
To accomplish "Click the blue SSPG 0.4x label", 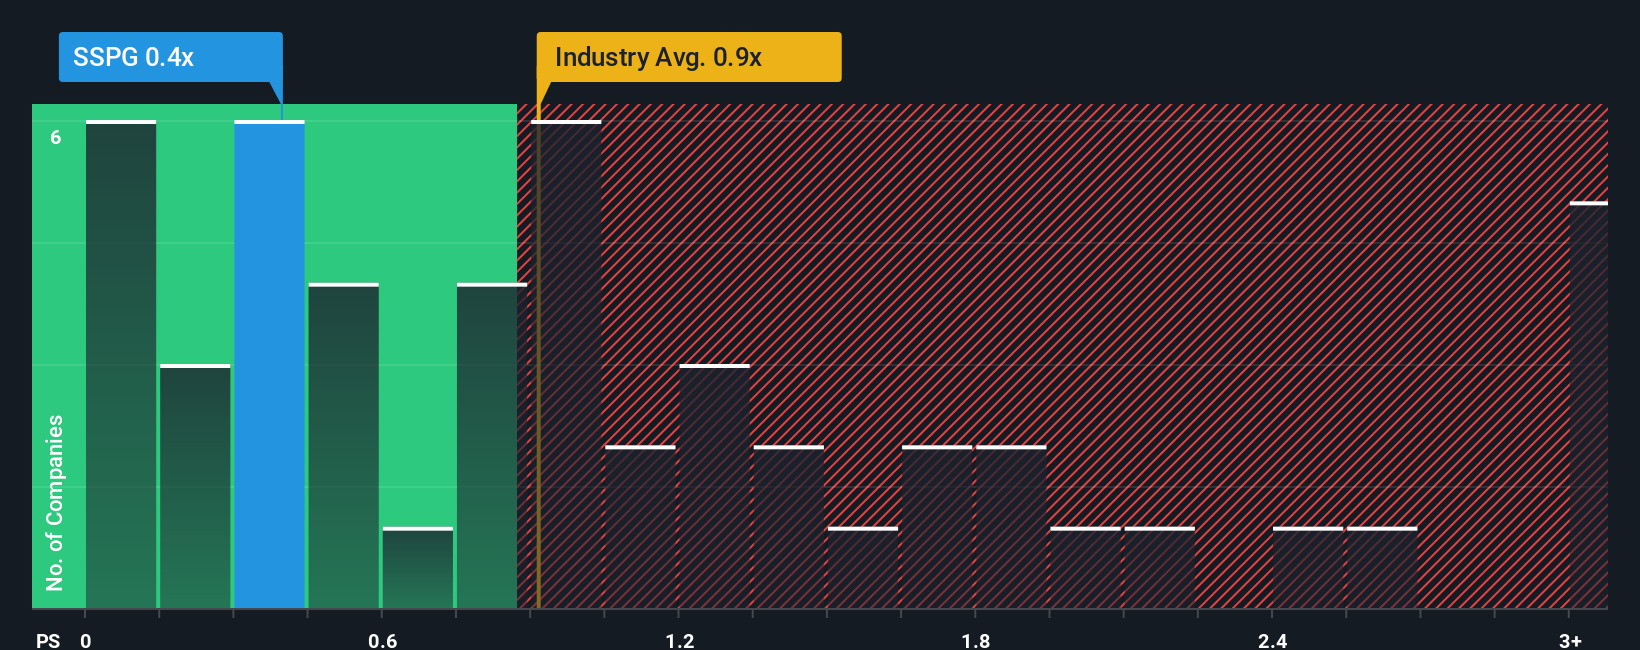I will pyautogui.click(x=170, y=57).
